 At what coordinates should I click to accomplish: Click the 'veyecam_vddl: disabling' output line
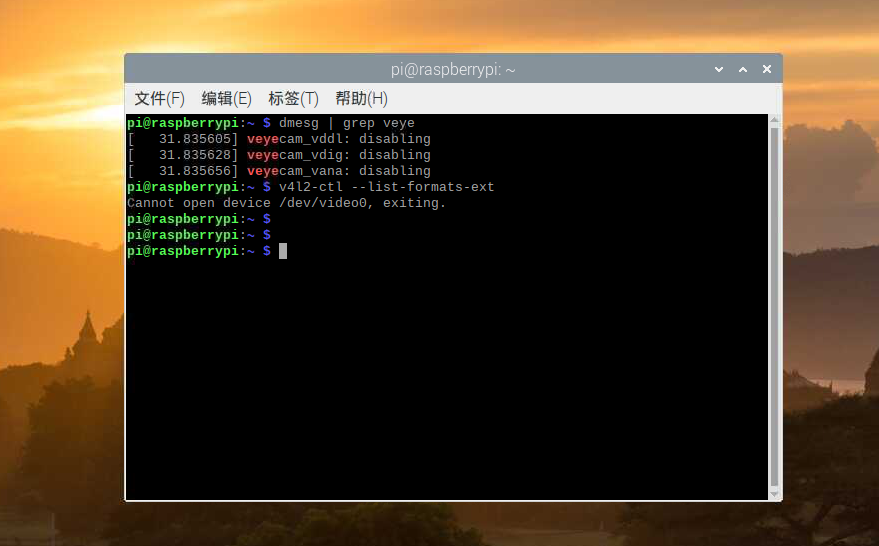338,139
